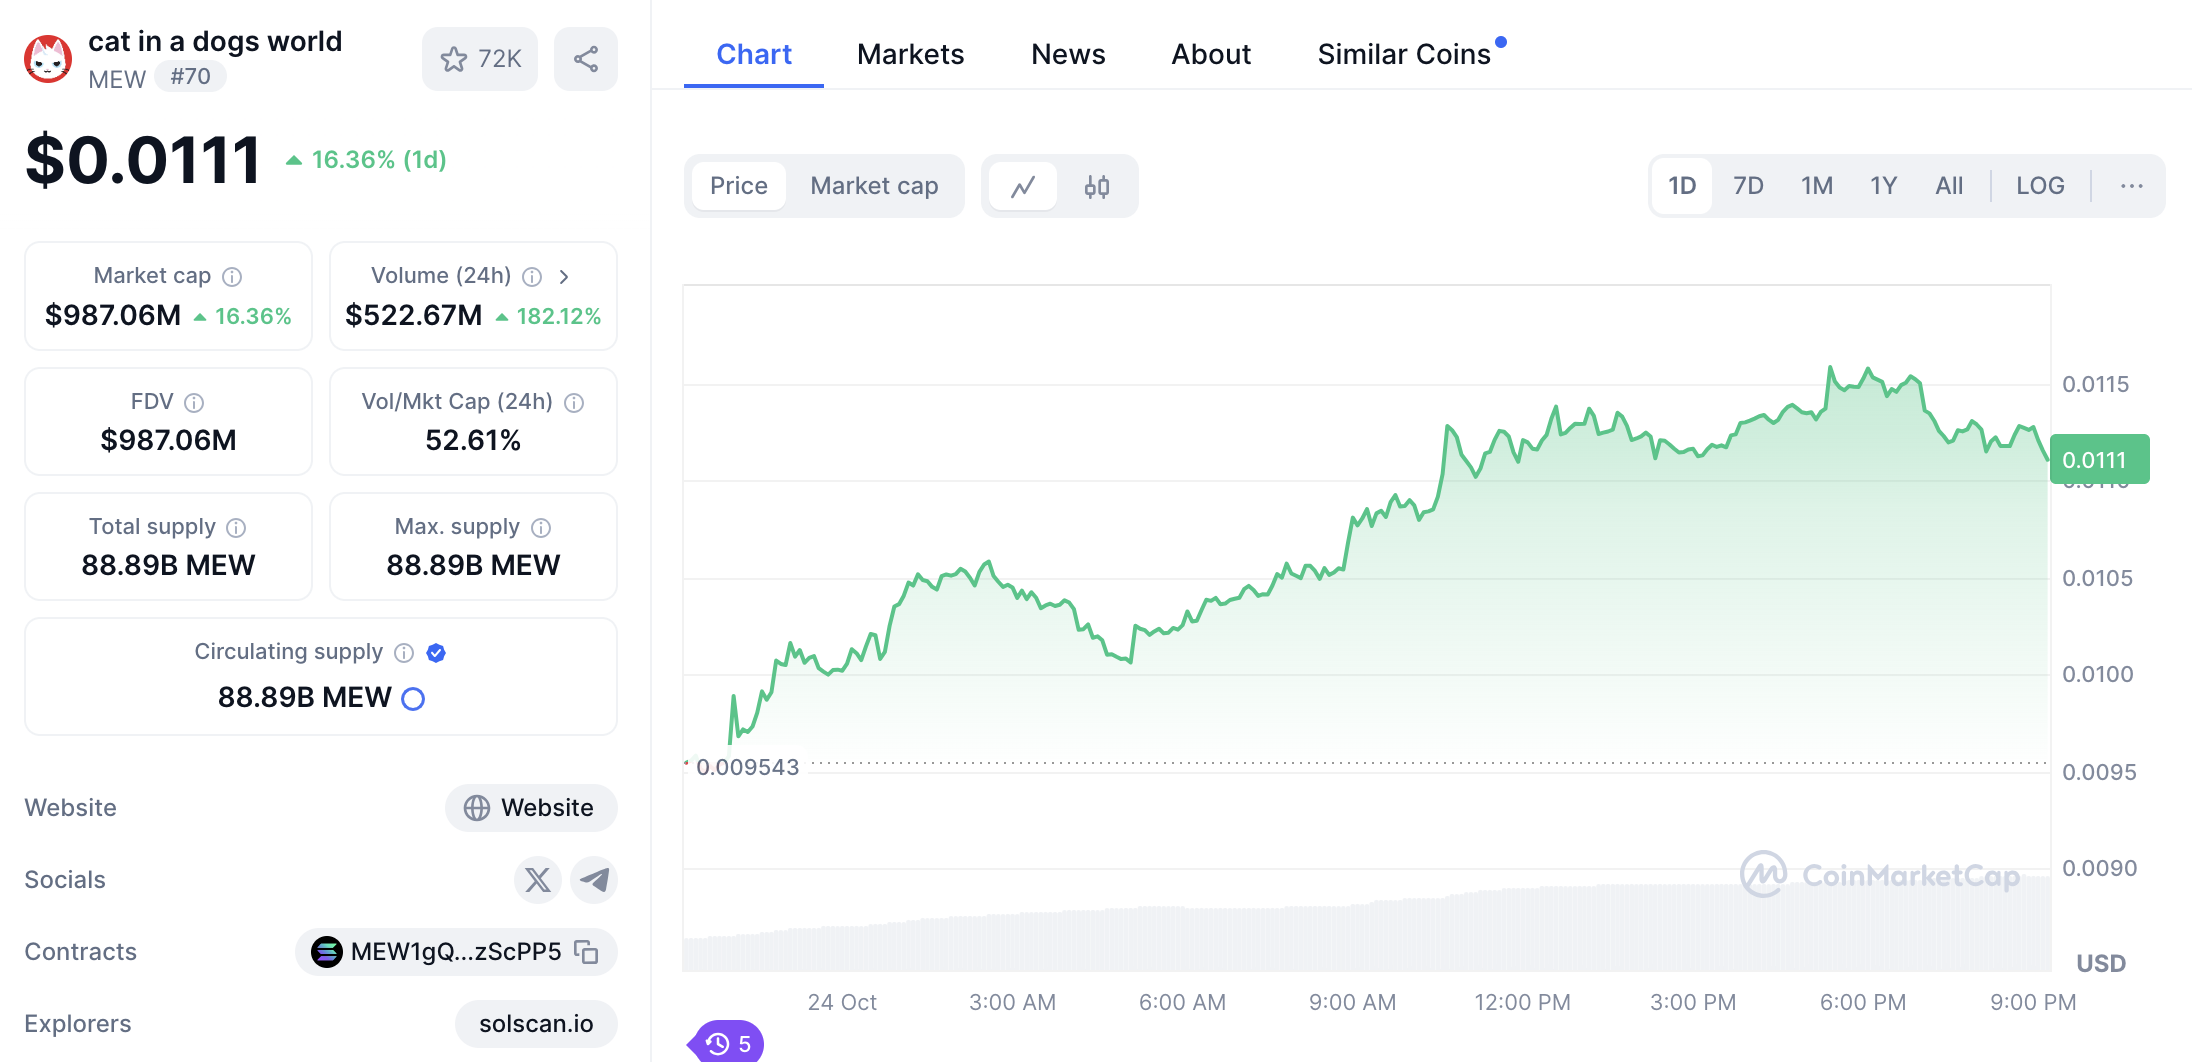Click the #70 rank badge
The height and width of the screenshot is (1062, 2192).
190,77
